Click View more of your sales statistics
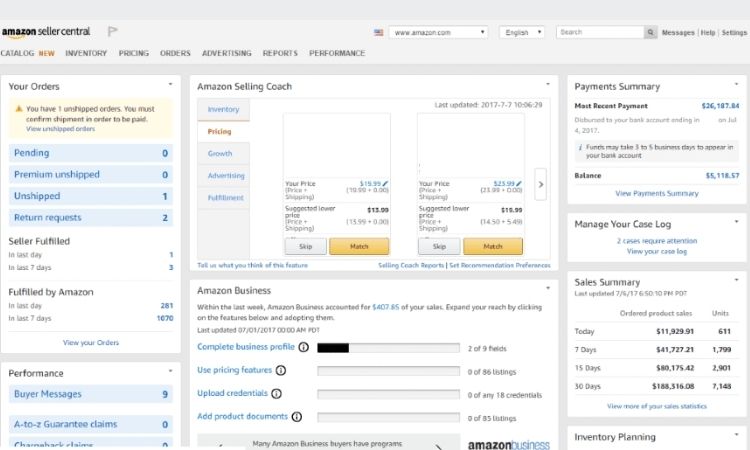Screen dimensions: 750x450 pyautogui.click(x=657, y=406)
